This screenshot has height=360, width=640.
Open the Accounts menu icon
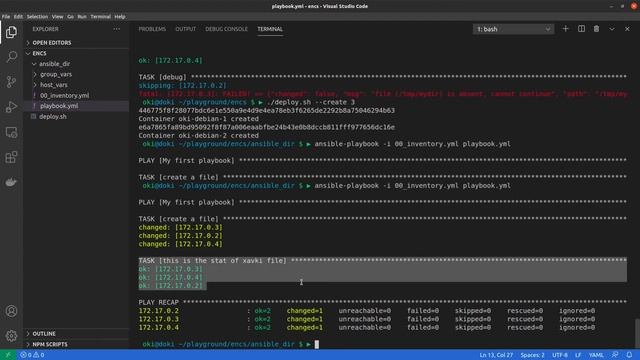tap(11, 311)
